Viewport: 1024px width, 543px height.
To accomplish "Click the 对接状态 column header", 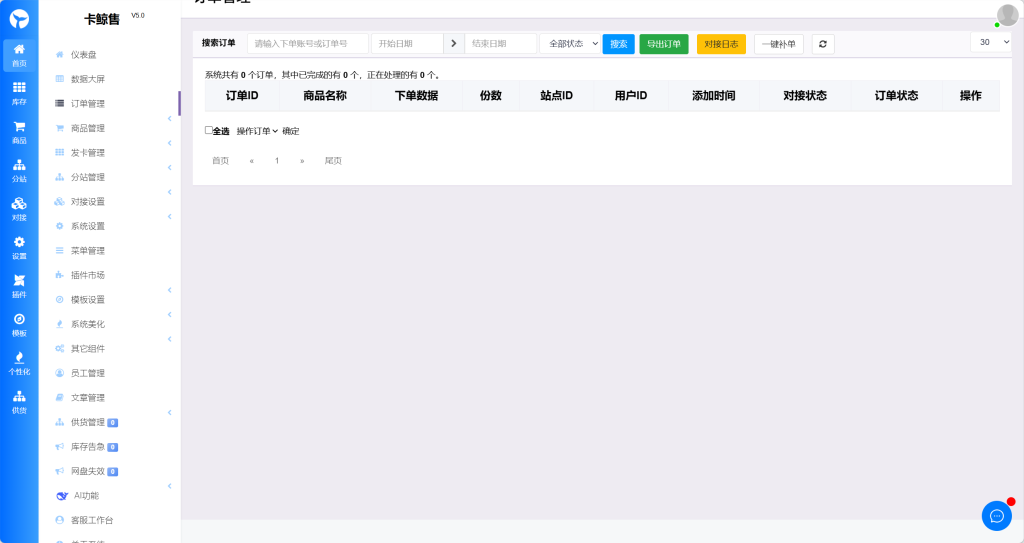I will pos(805,95).
